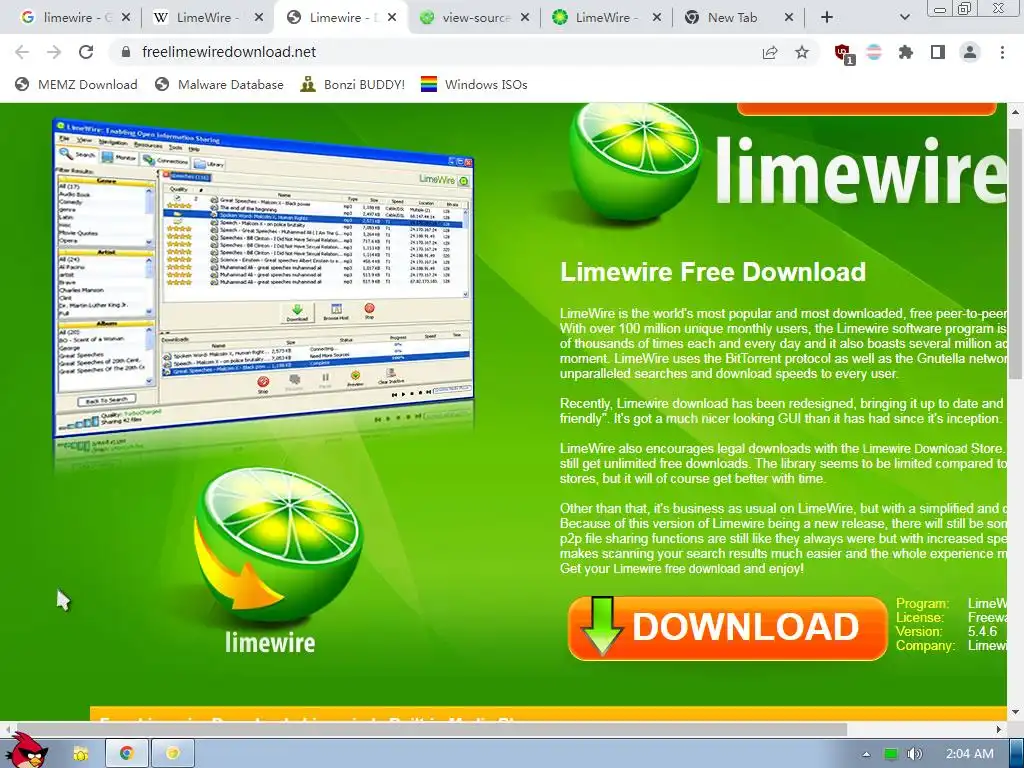Open the striped flag extension icon
Viewport: 1024px width, 768px height.
click(874, 52)
